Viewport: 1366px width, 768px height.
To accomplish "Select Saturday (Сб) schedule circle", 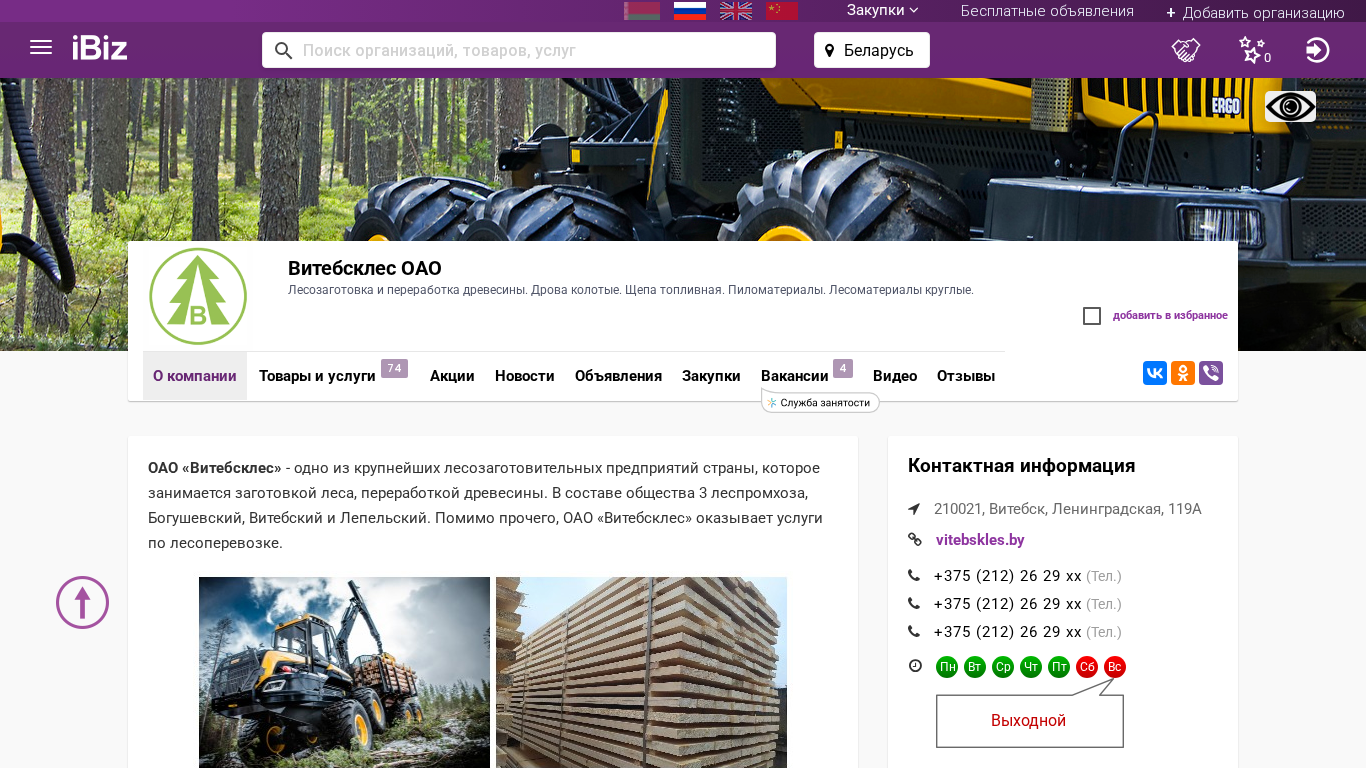I will pyautogui.click(x=1087, y=667).
